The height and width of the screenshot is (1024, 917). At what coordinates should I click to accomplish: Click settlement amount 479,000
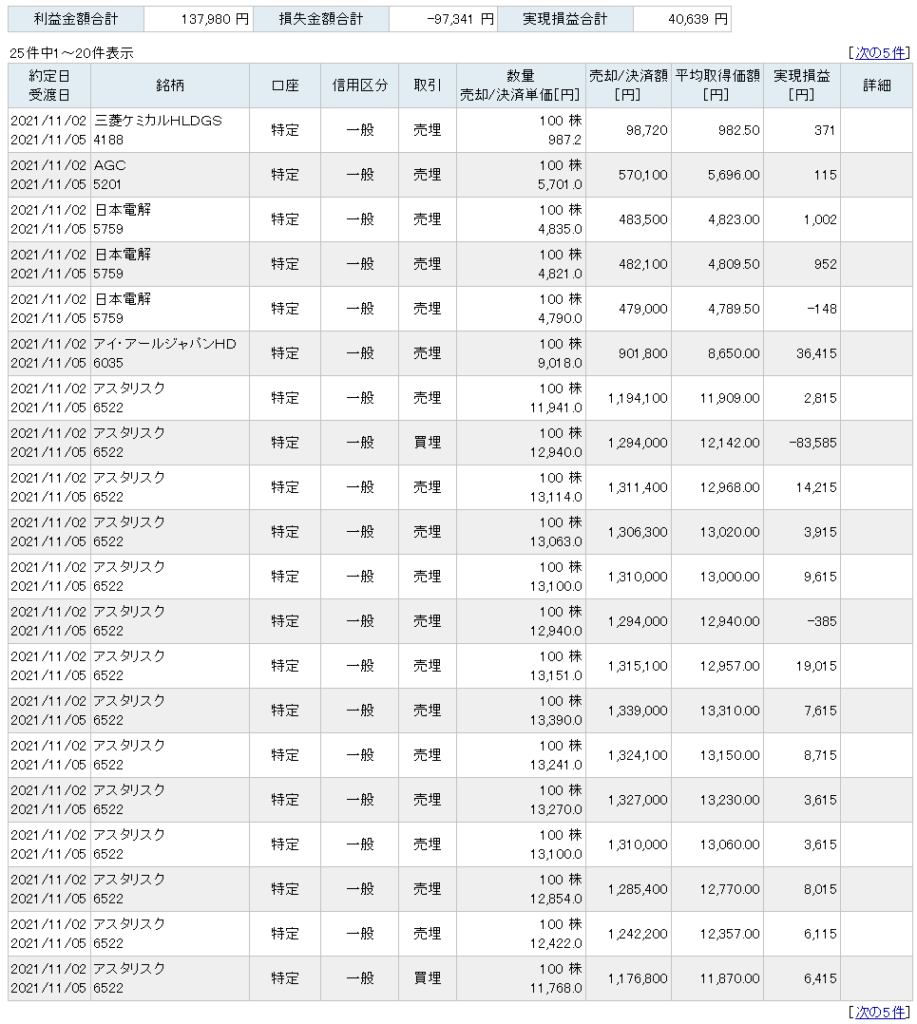click(643, 309)
